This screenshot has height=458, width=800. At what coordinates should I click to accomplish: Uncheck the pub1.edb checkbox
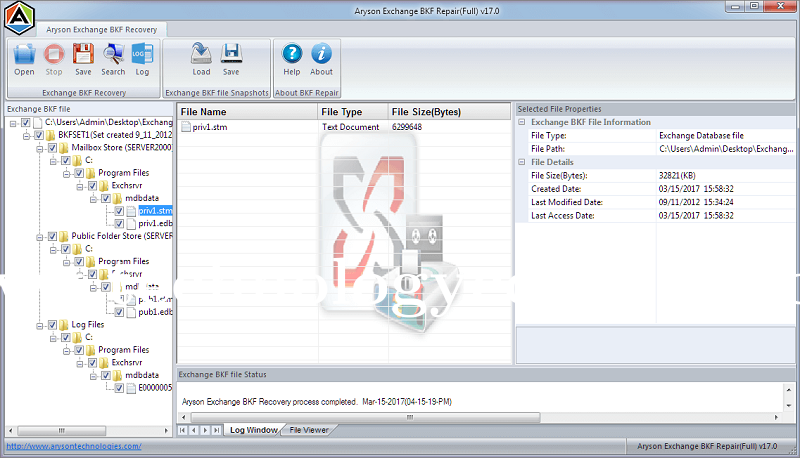[119, 312]
